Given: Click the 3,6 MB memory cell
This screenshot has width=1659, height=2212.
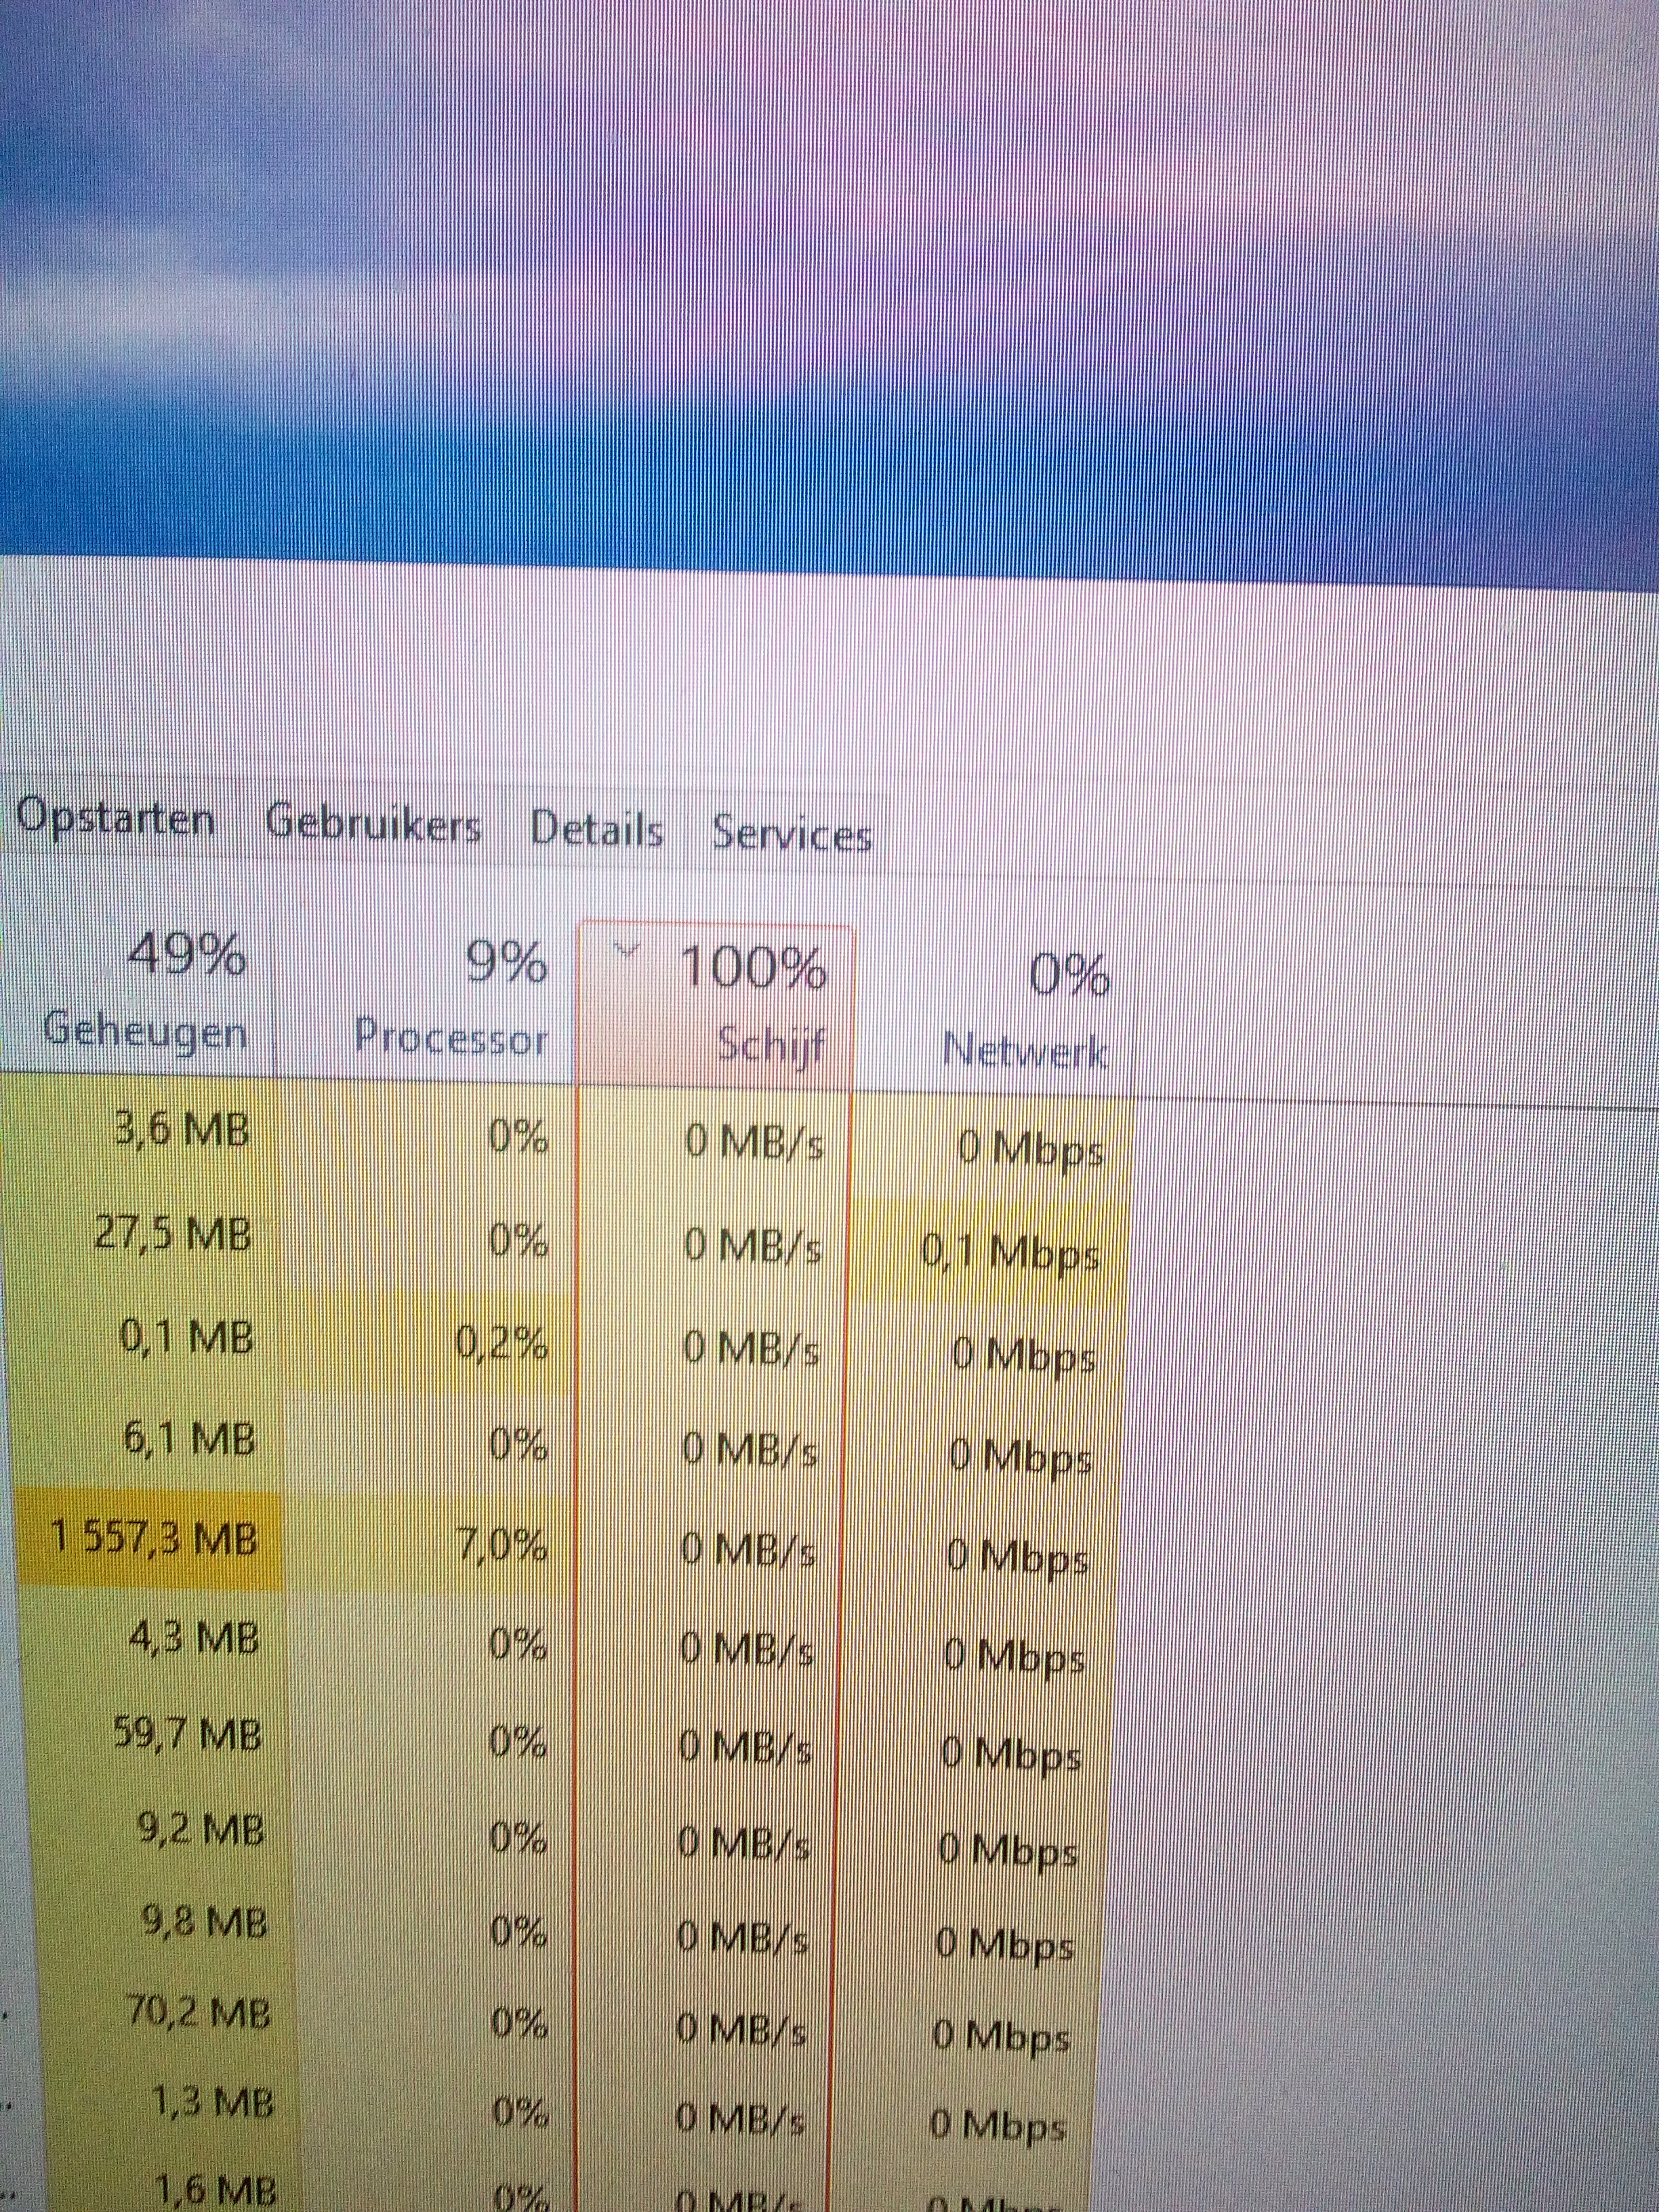Looking at the screenshot, I should 183,1131.
